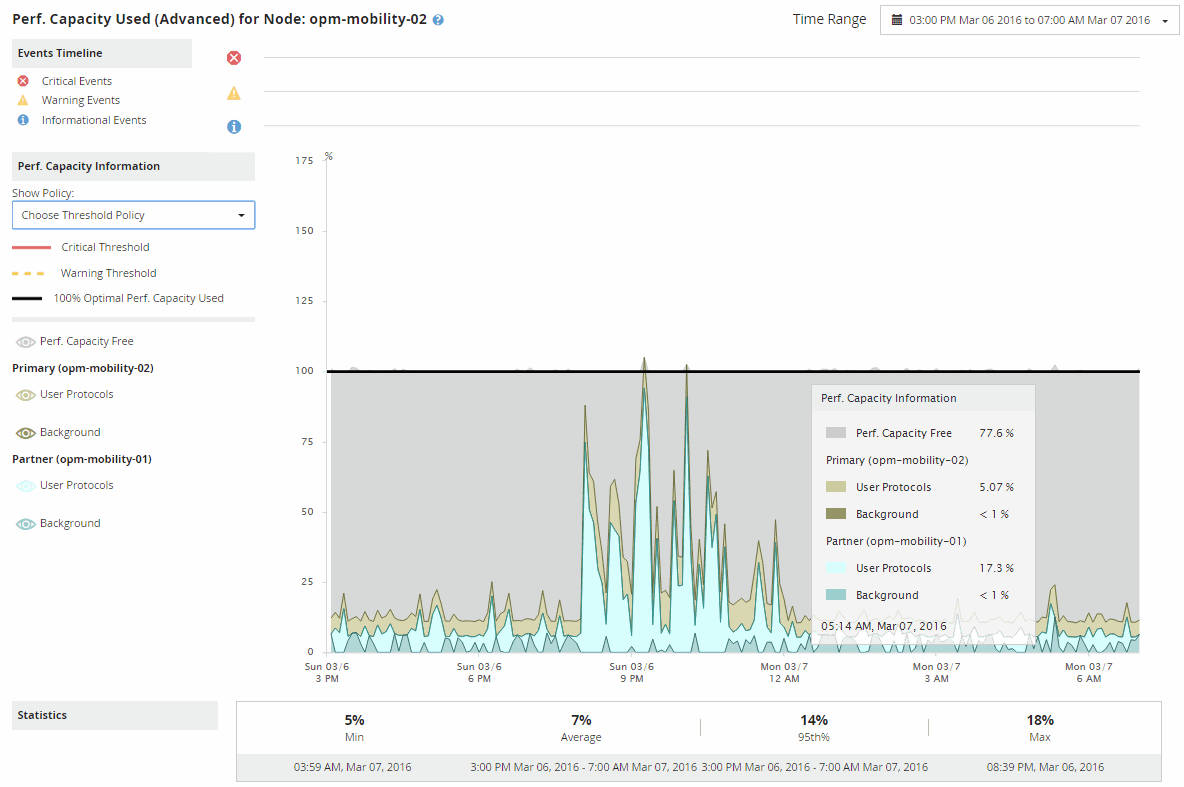The image size is (1184, 787).
Task: Click the Max statistic value of 18%
Action: (1040, 719)
